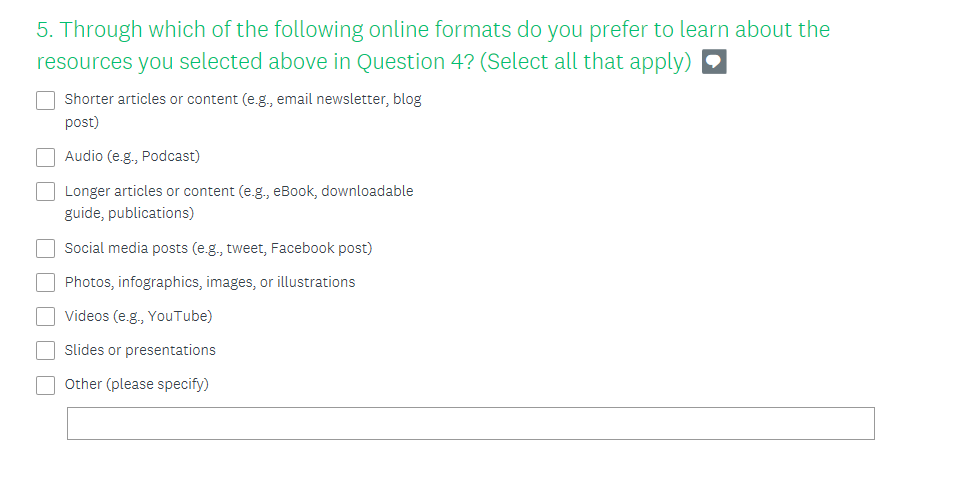Click the '(Select all that apply)' heading text
The height and width of the screenshot is (480, 959).
point(586,62)
